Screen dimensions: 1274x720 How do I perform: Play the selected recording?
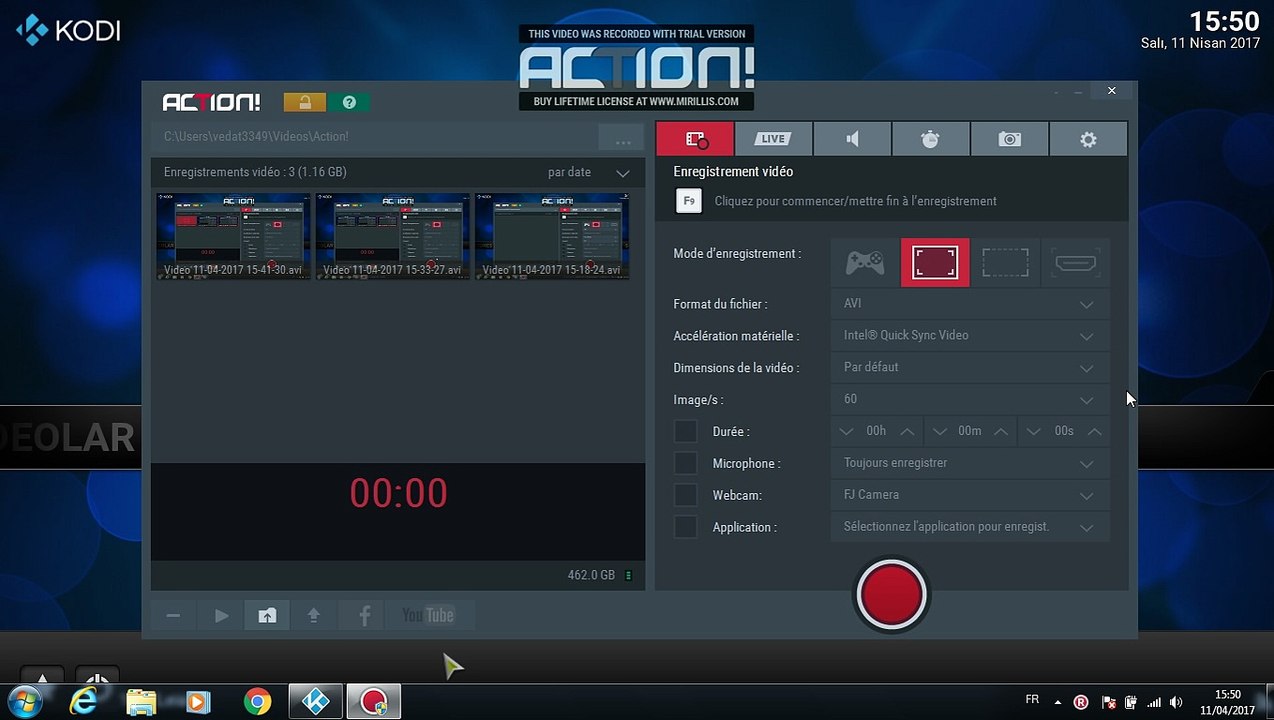coord(221,616)
